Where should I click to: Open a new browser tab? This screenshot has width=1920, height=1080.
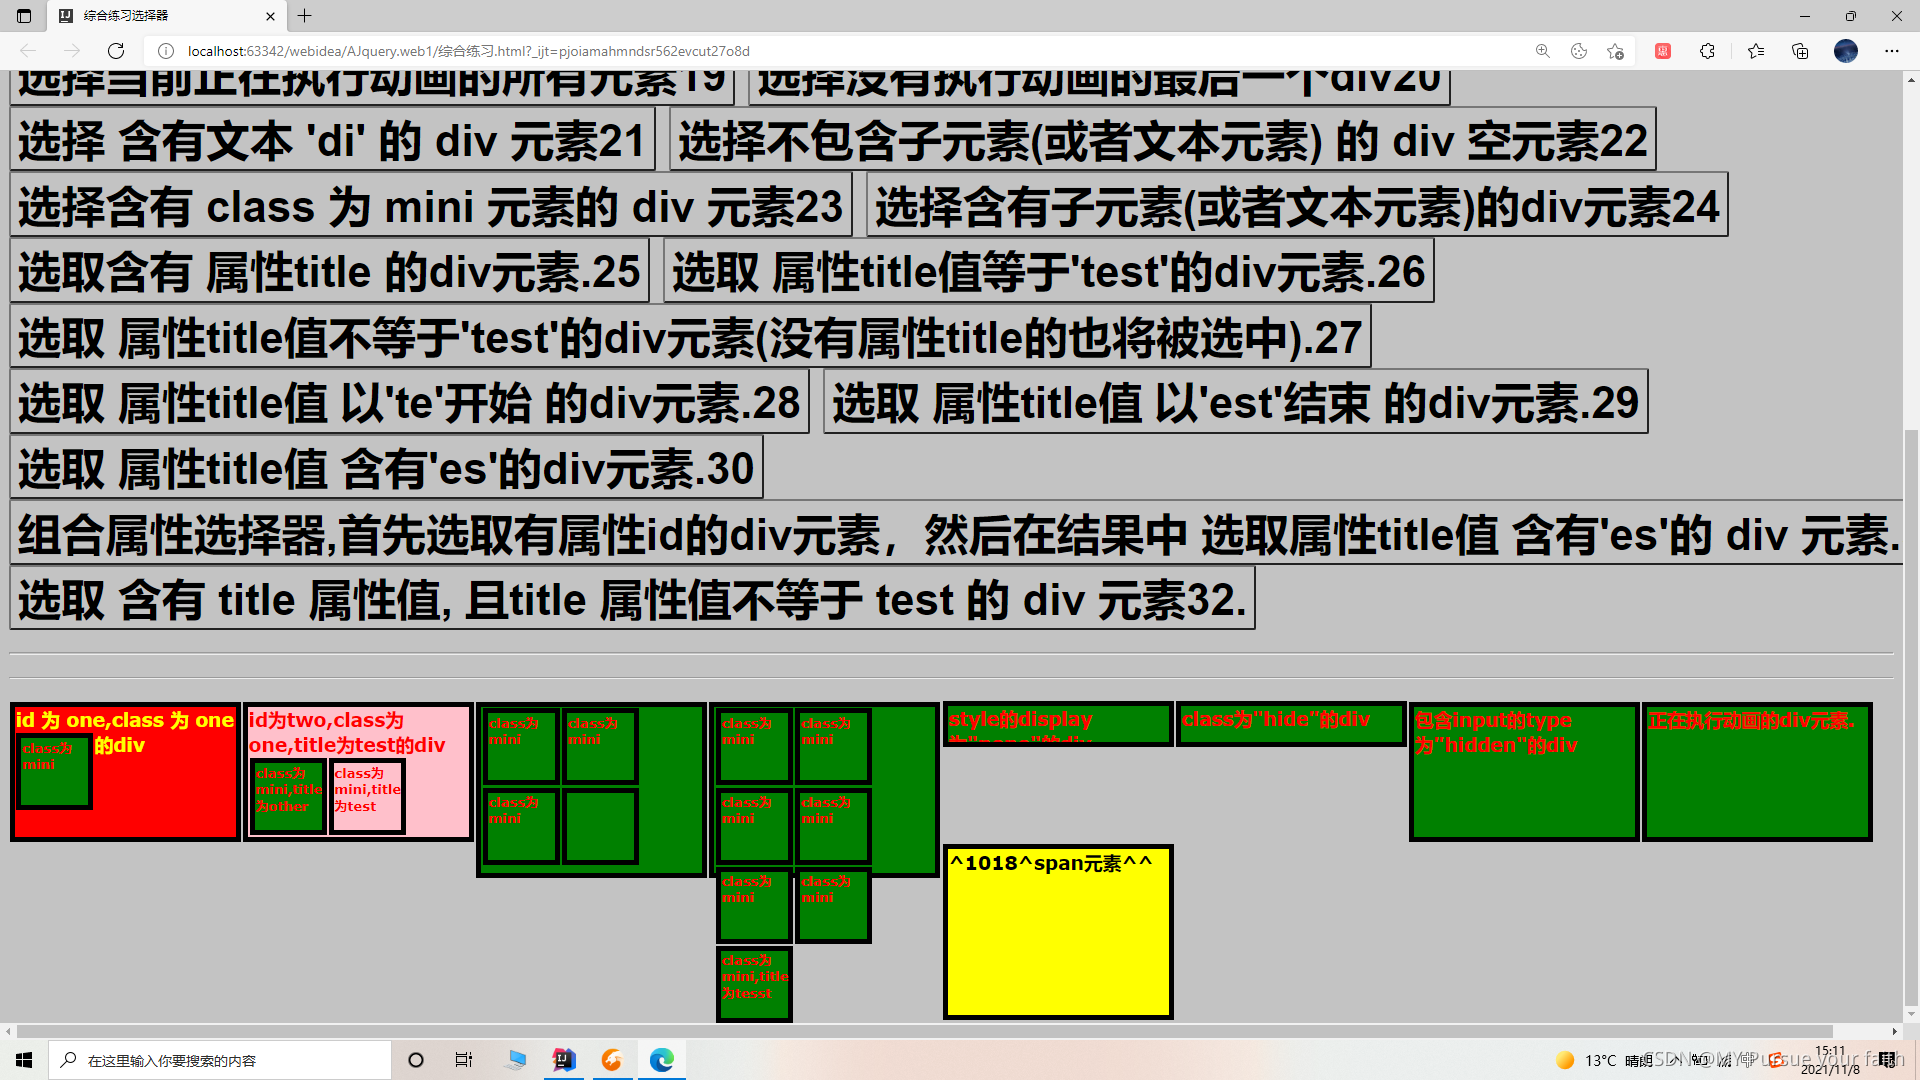305,16
